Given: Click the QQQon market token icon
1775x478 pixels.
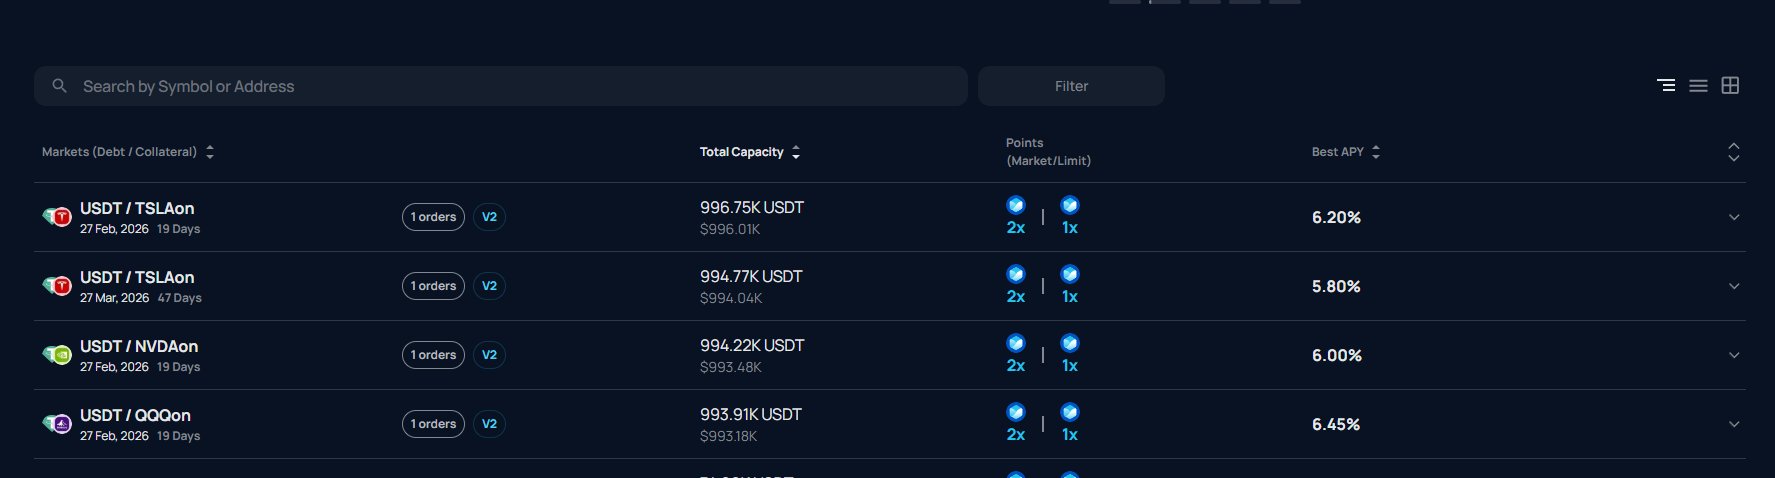Looking at the screenshot, I should [57, 424].
